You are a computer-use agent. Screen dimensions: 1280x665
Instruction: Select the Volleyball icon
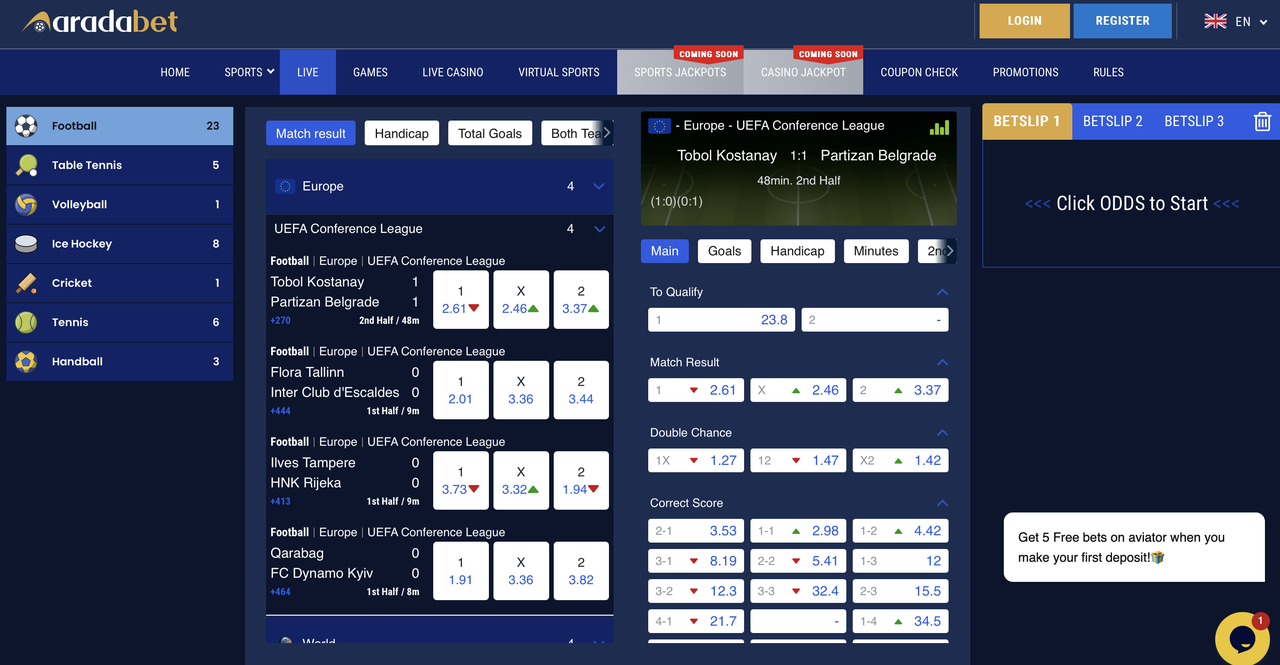tap(27, 204)
